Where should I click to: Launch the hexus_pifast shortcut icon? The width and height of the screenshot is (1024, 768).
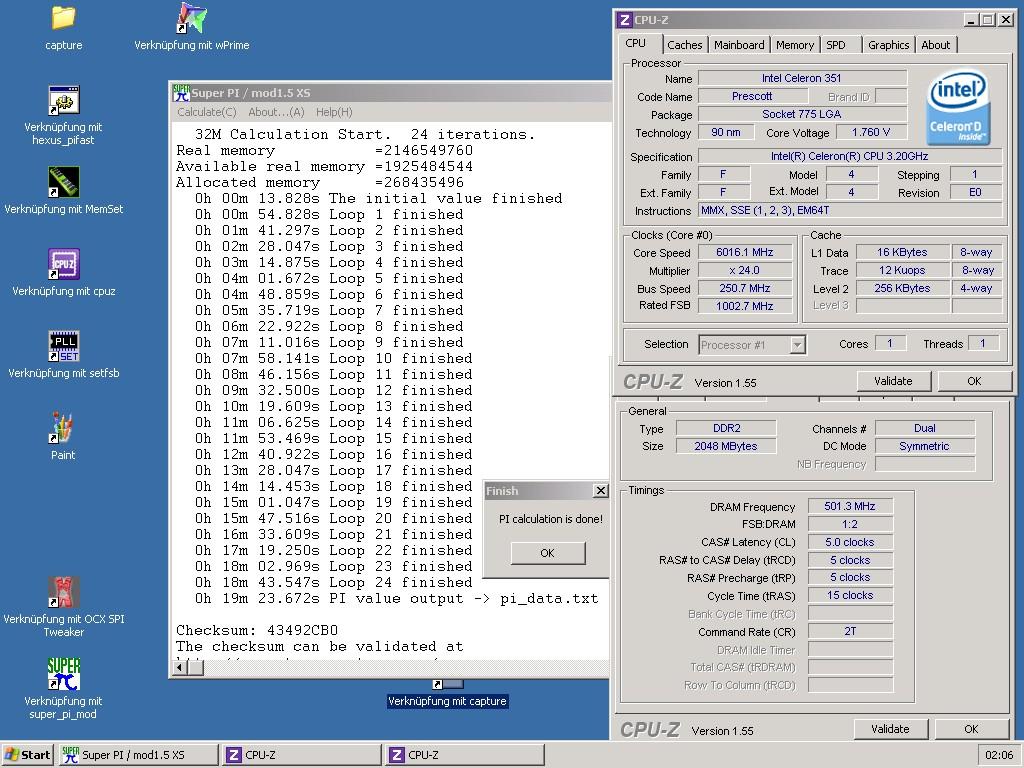point(63,100)
